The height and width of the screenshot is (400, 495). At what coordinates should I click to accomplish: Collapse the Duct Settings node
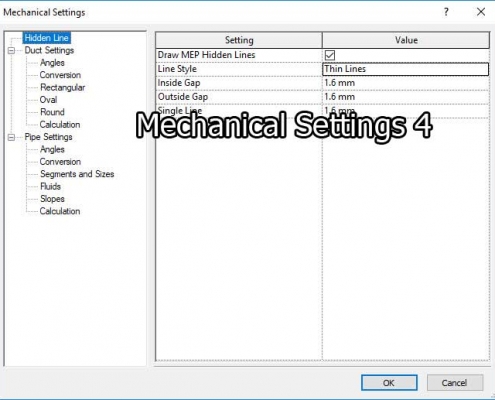click(11, 51)
